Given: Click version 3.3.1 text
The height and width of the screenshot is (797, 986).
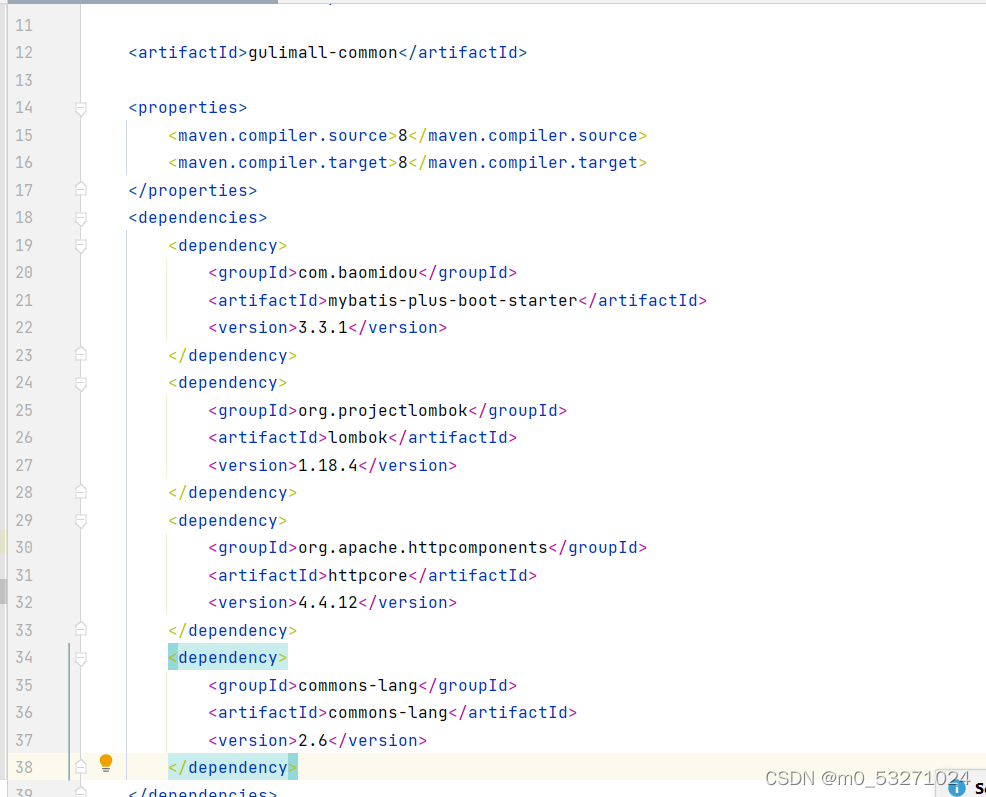Looking at the screenshot, I should [323, 328].
